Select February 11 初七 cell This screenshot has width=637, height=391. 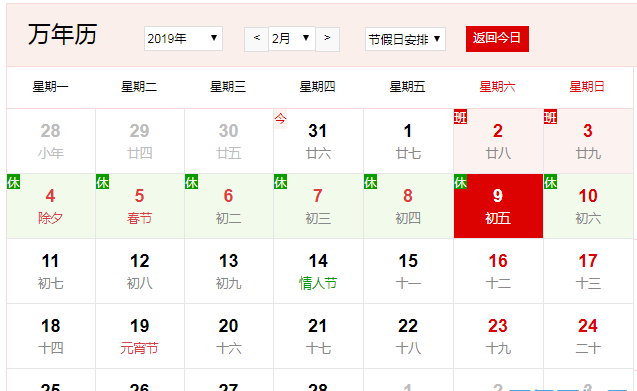[x=51, y=271]
